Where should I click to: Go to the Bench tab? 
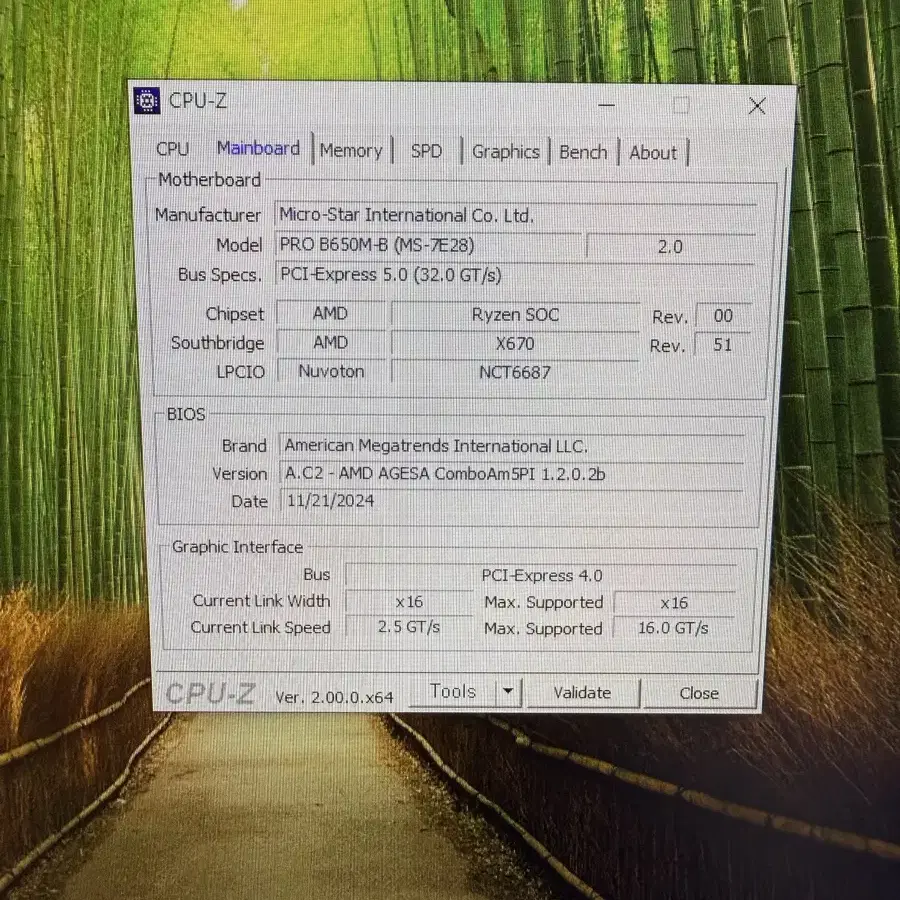[583, 153]
